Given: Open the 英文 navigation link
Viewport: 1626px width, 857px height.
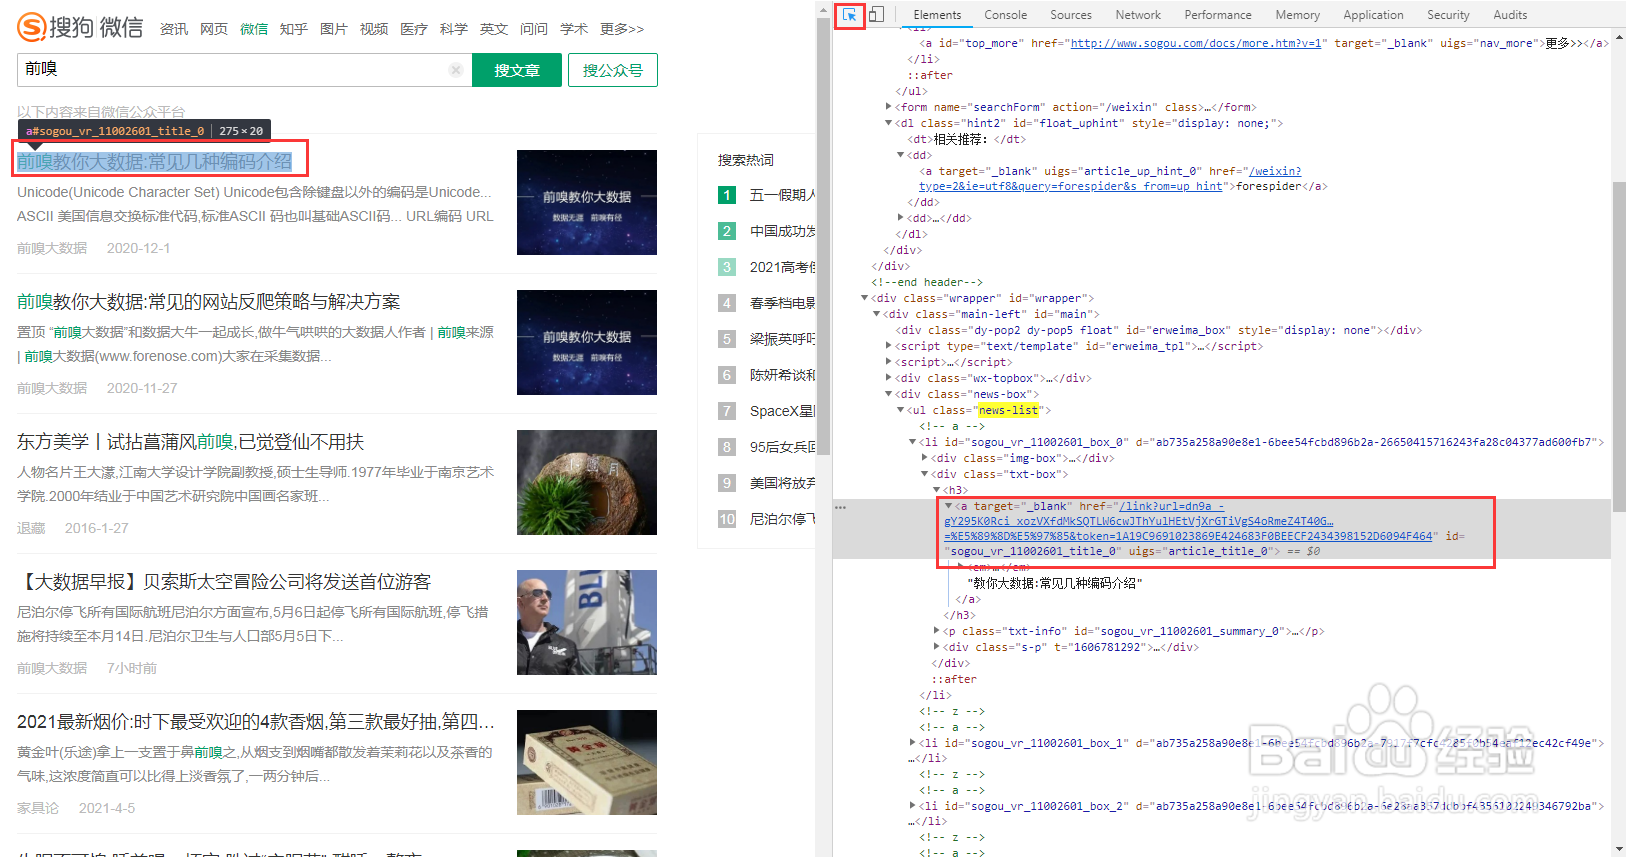Looking at the screenshot, I should coord(494,29).
